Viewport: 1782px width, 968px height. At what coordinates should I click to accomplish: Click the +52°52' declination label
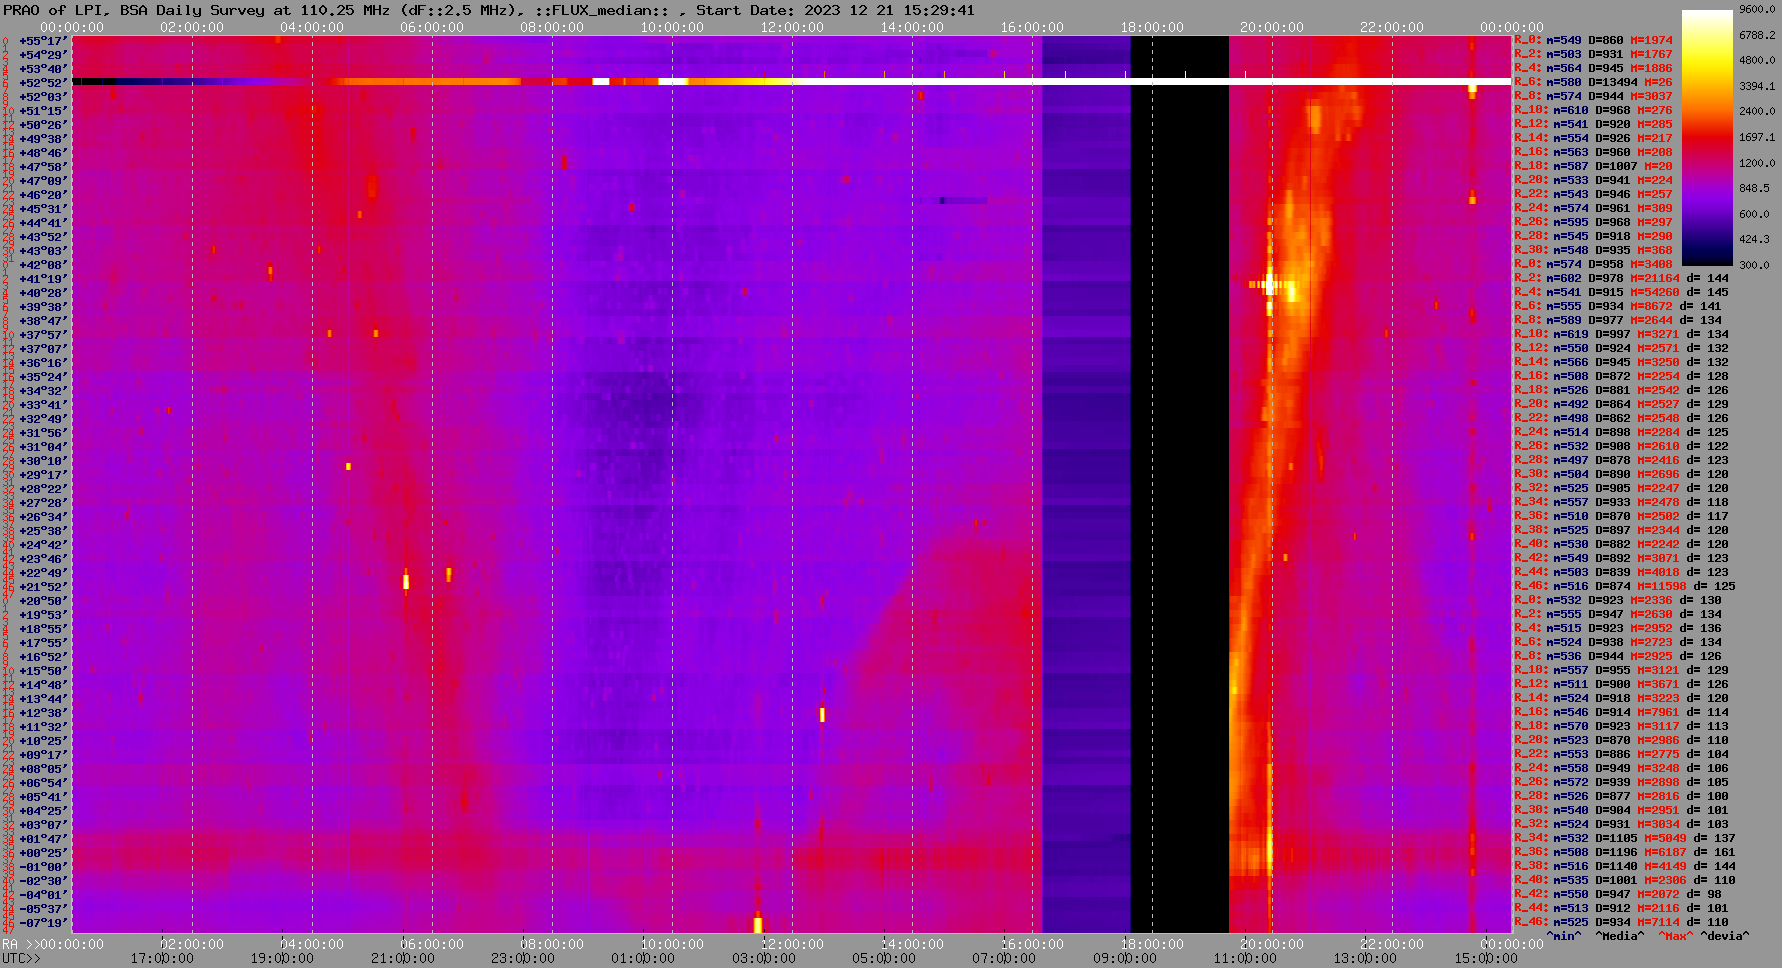[43, 83]
